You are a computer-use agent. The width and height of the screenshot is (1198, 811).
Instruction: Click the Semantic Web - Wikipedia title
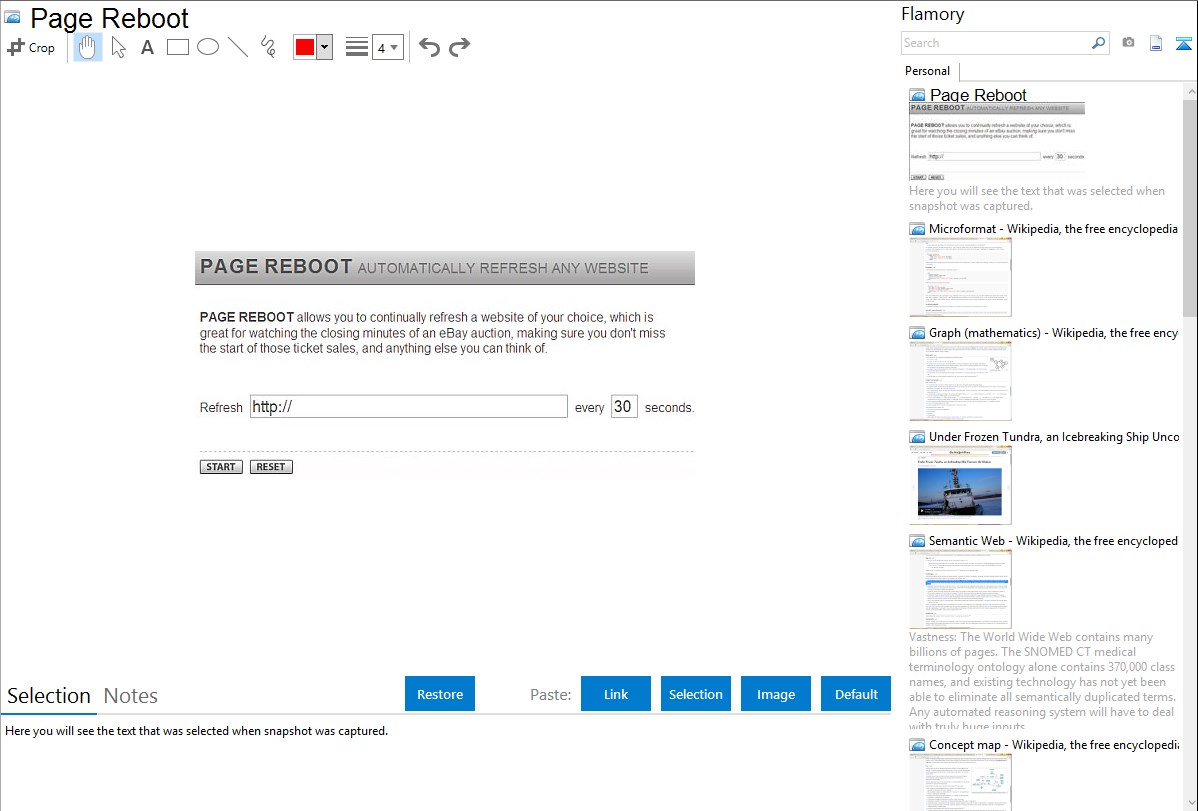[x=1053, y=540]
